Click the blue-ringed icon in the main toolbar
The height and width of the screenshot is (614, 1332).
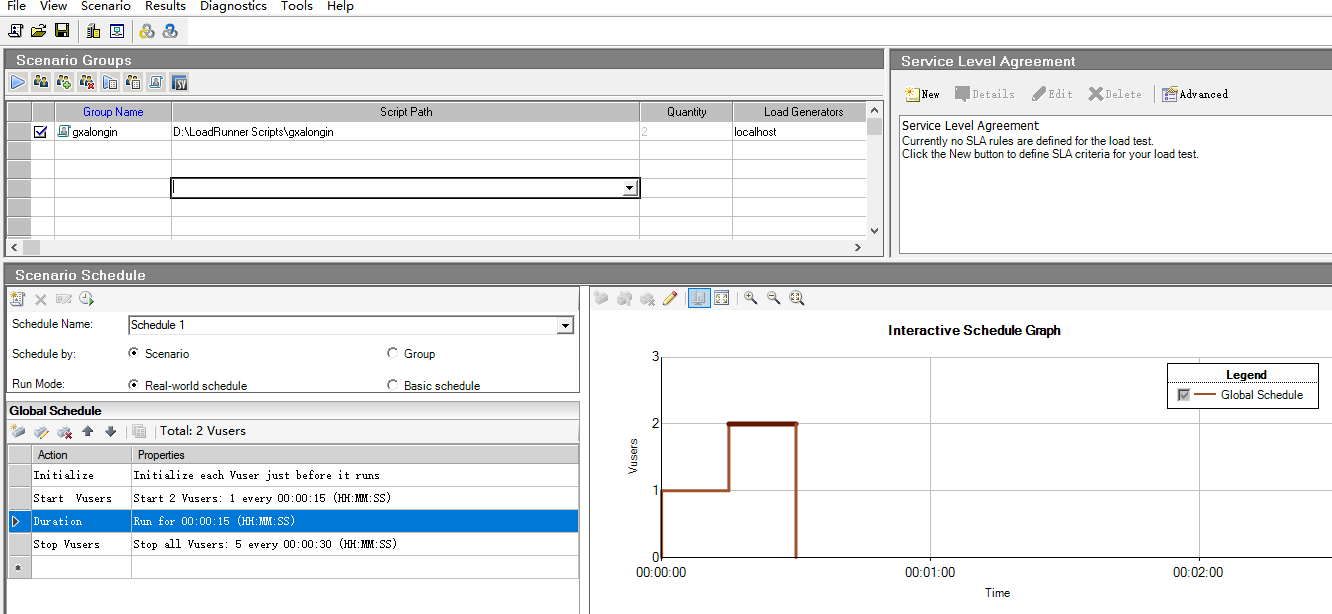pyautogui.click(x=170, y=31)
